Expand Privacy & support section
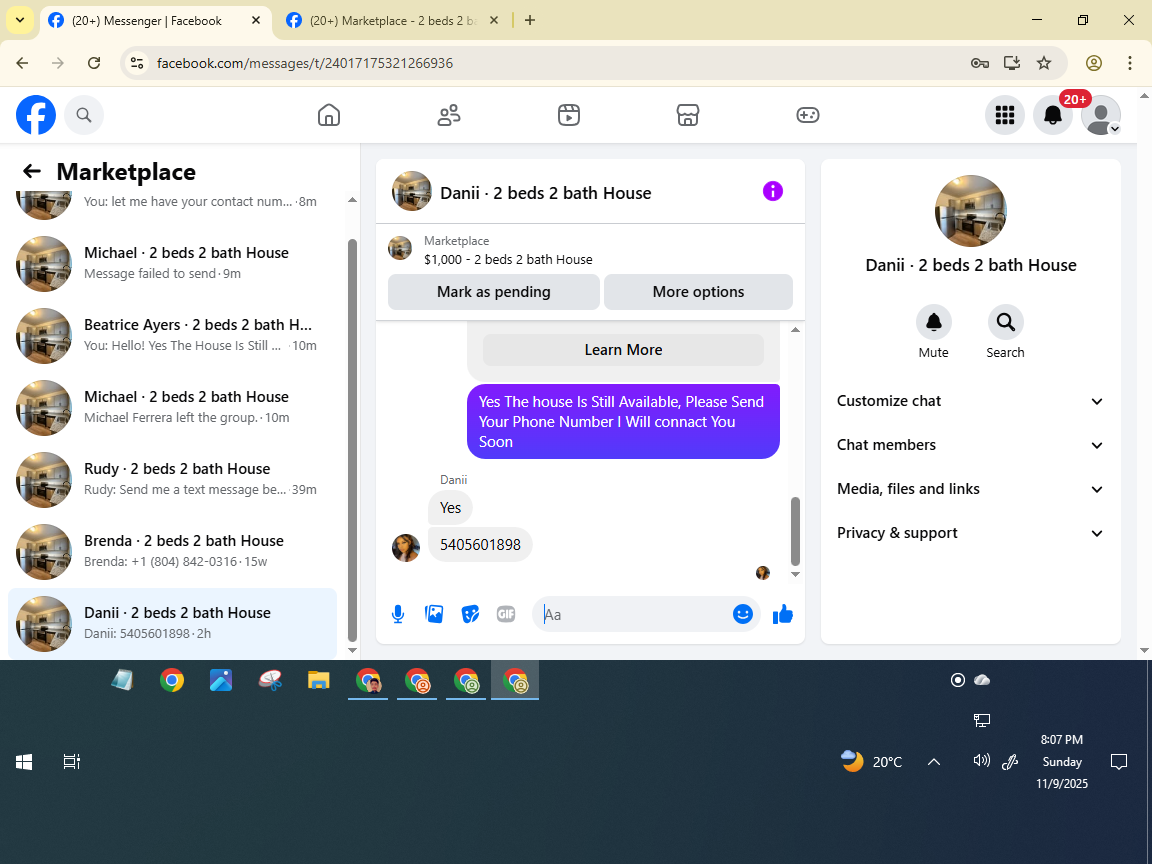 [970, 533]
